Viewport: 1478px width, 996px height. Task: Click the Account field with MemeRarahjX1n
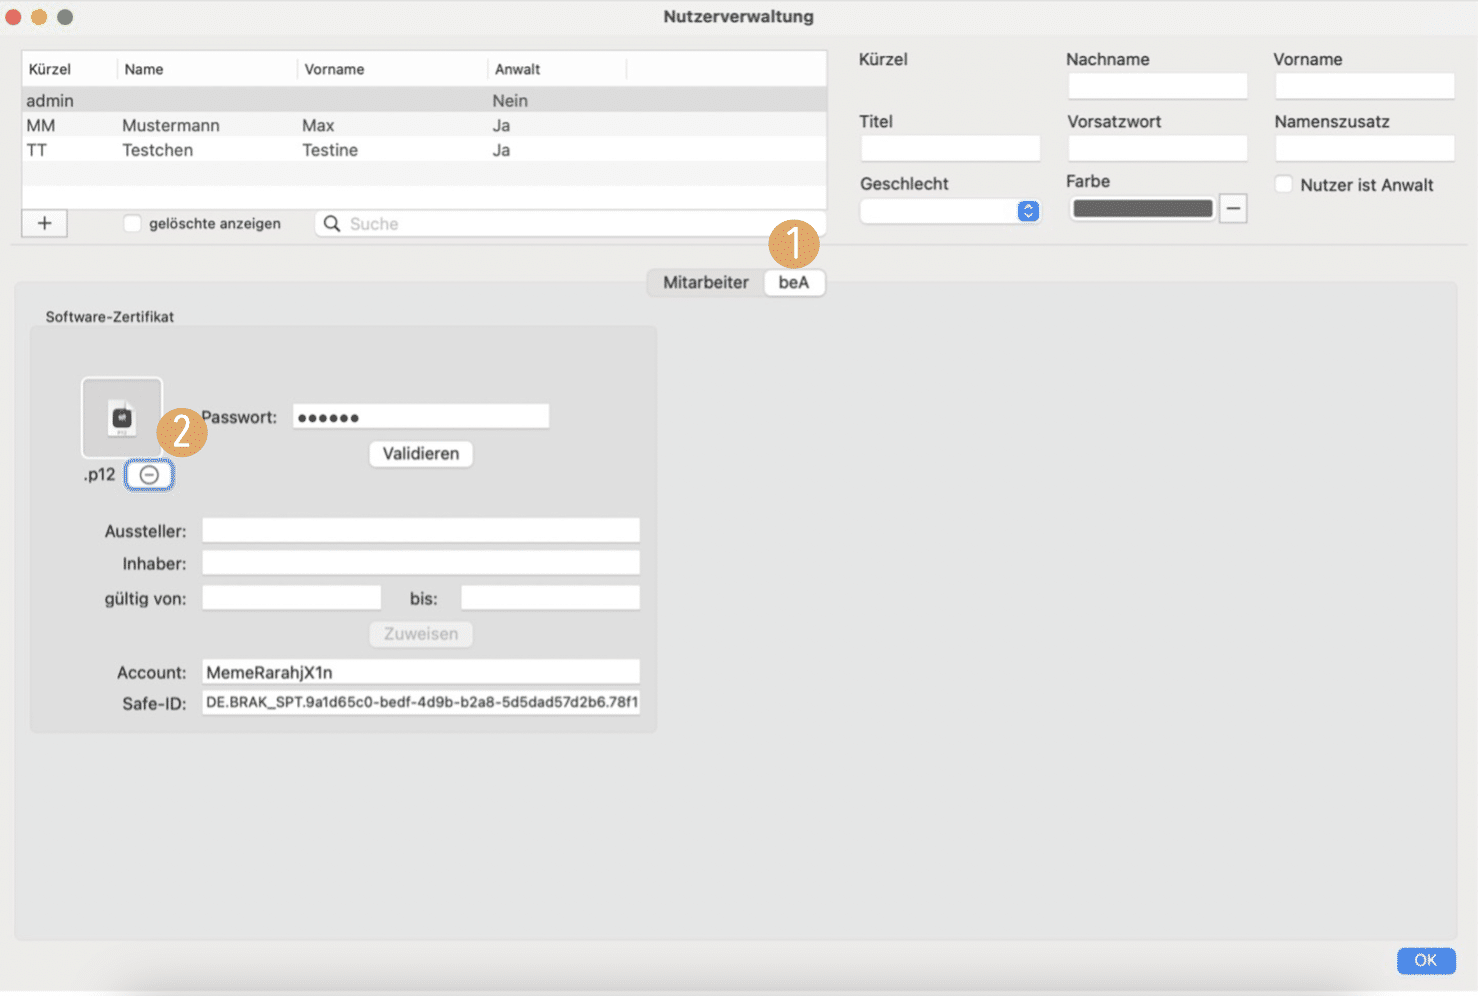[x=421, y=672]
